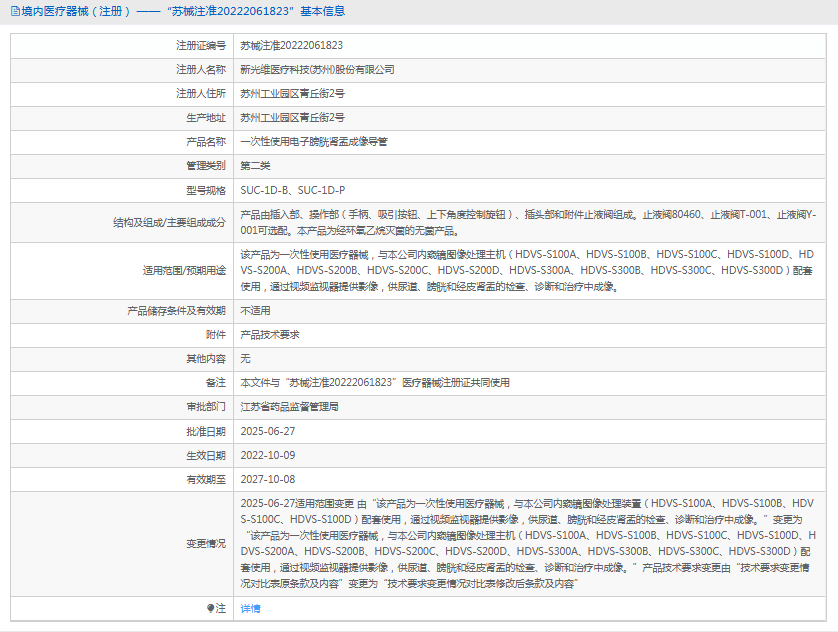Click the 注册人住所 label
The image size is (838, 632).
(x=201, y=93)
